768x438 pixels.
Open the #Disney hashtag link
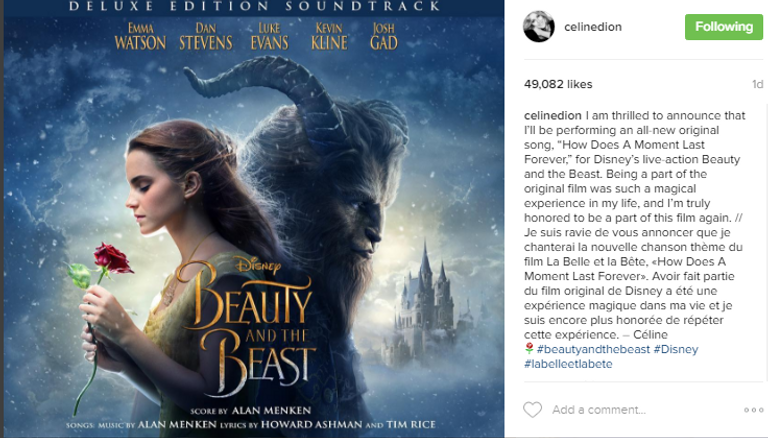click(676, 349)
